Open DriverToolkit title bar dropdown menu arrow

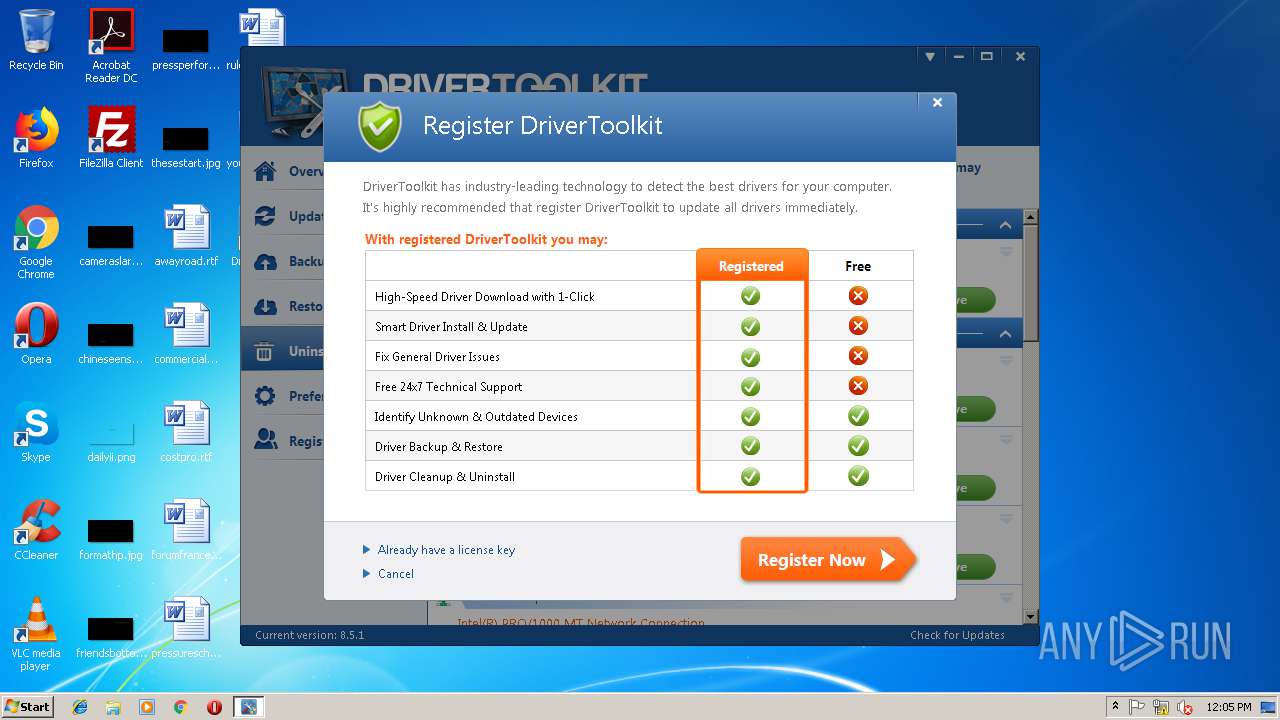point(930,57)
